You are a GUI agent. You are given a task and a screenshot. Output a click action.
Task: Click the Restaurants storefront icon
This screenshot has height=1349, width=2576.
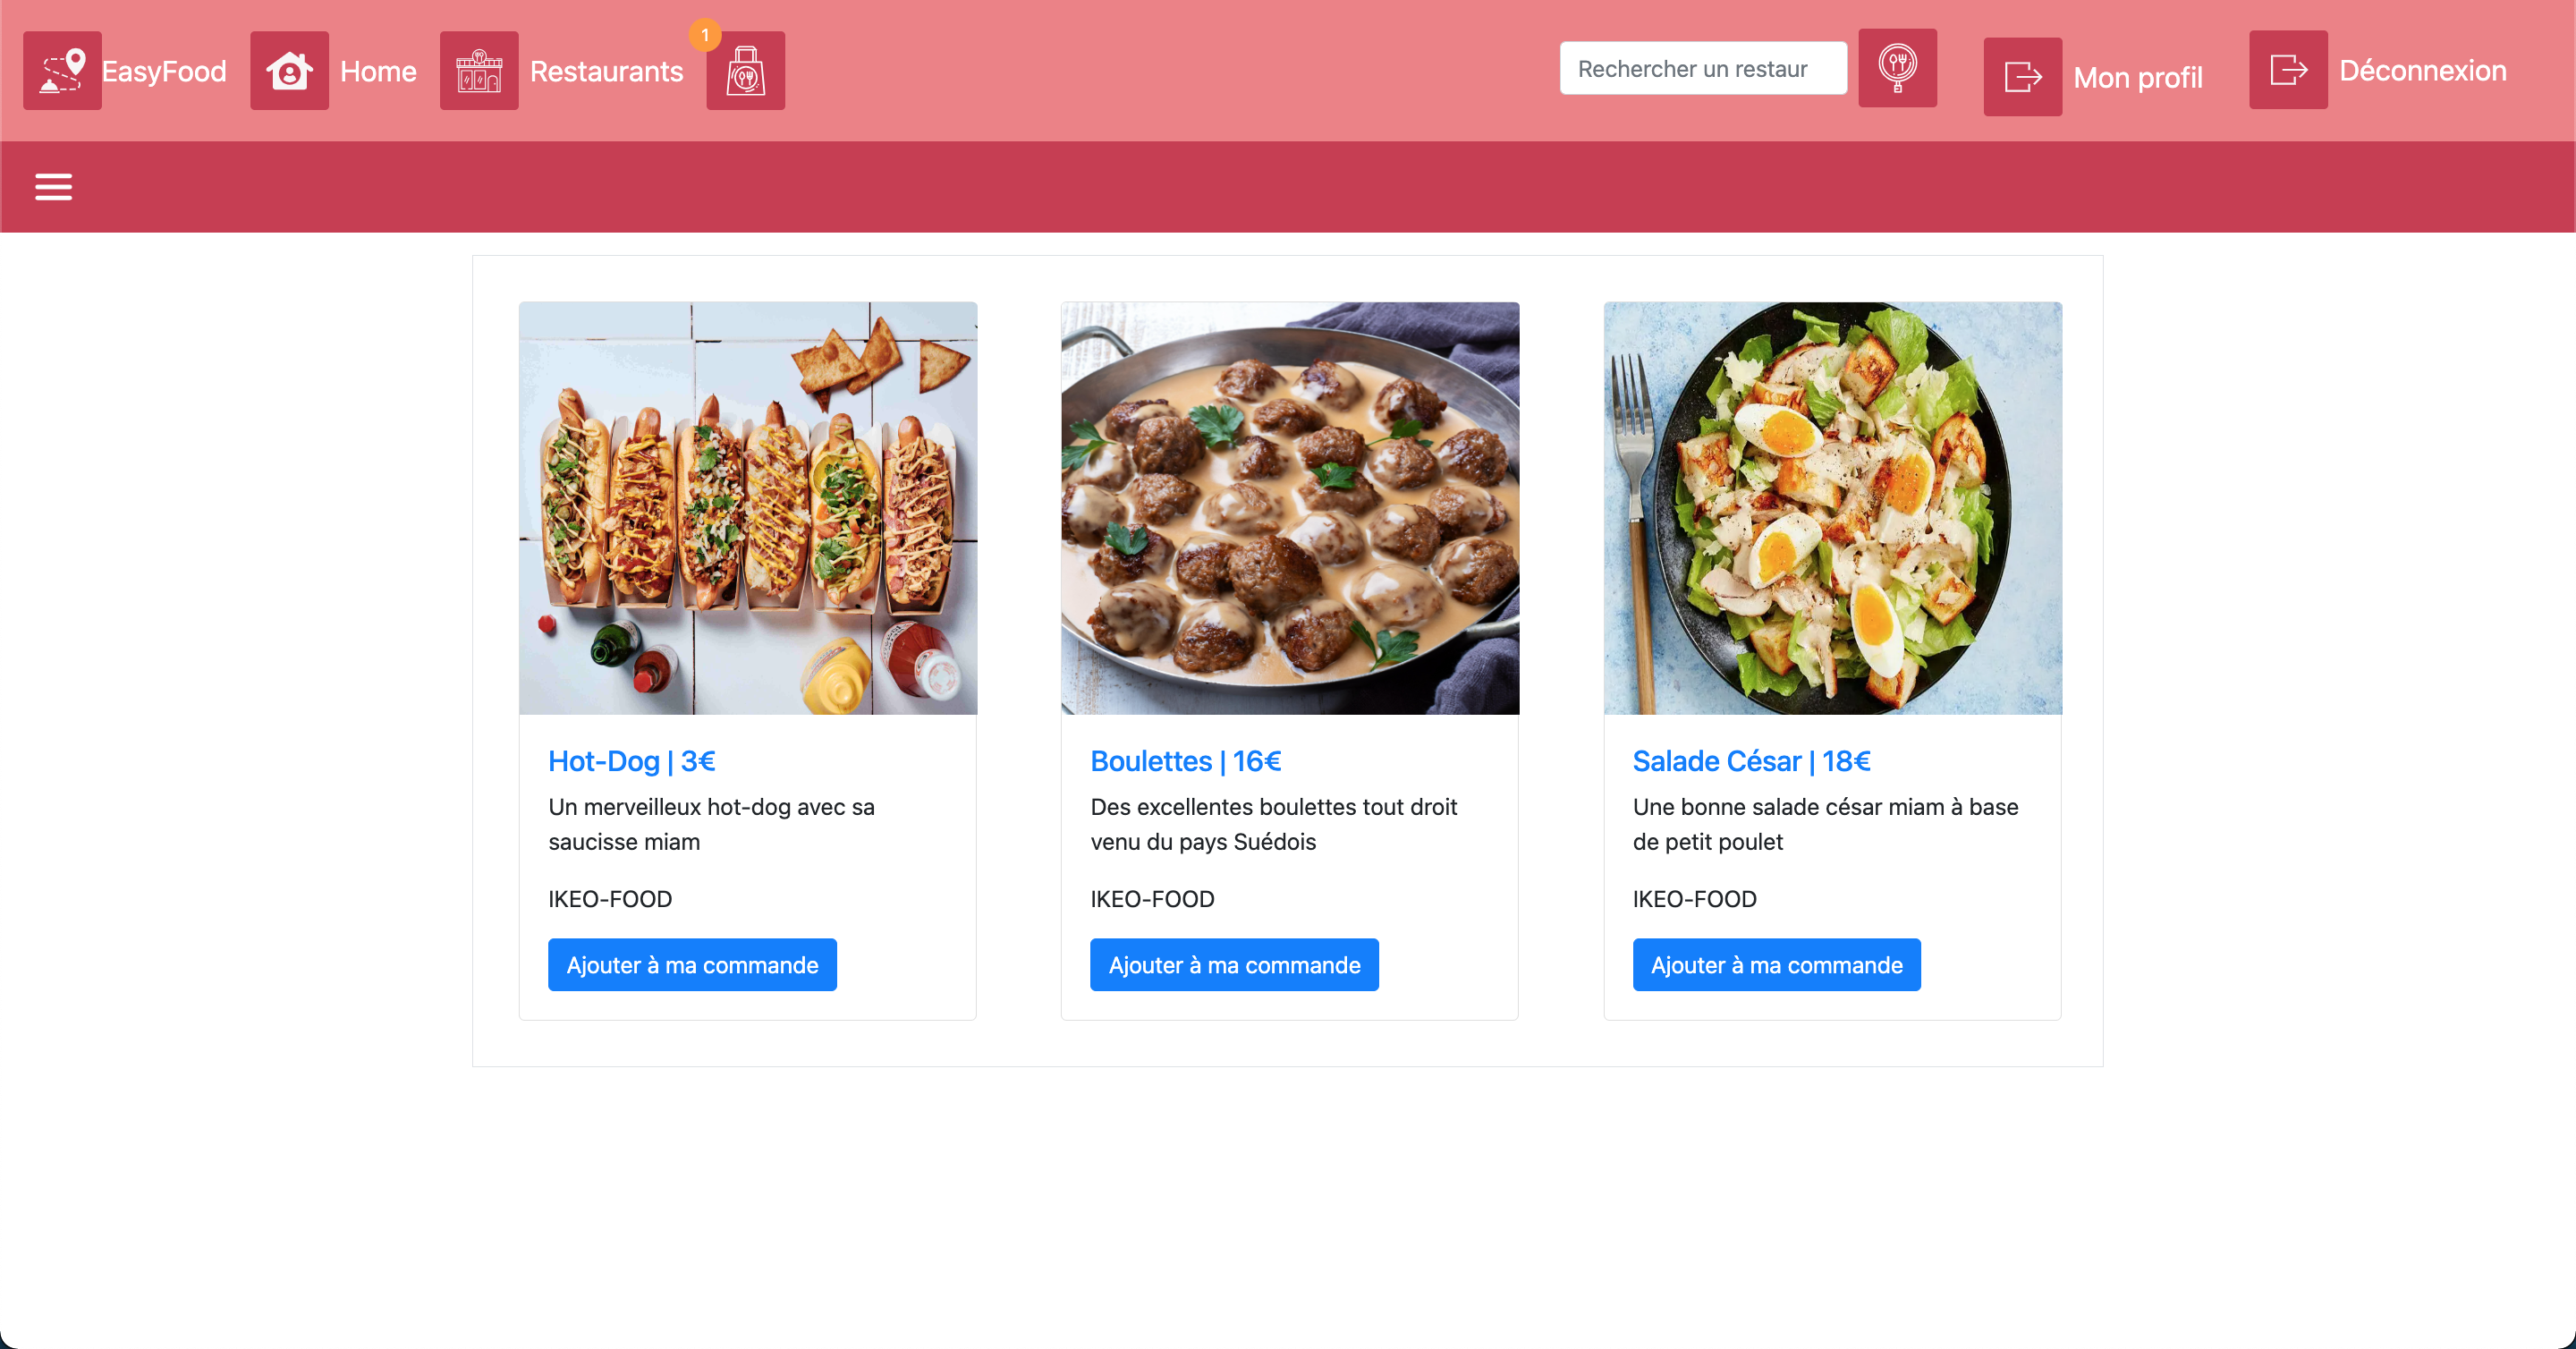(x=479, y=71)
